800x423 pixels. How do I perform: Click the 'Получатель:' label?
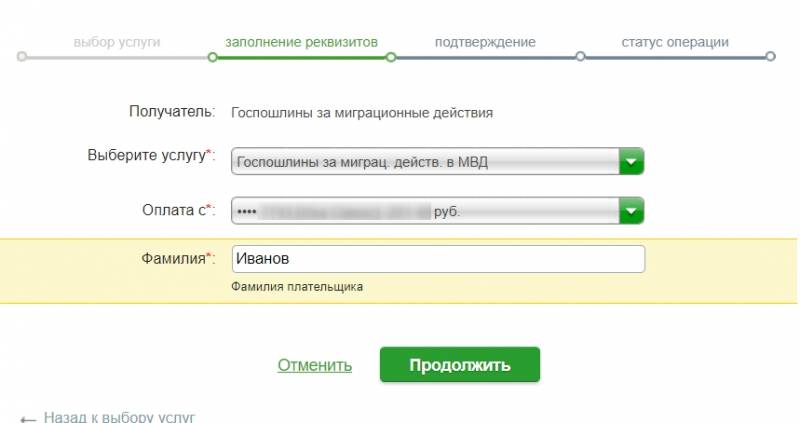tap(172, 111)
